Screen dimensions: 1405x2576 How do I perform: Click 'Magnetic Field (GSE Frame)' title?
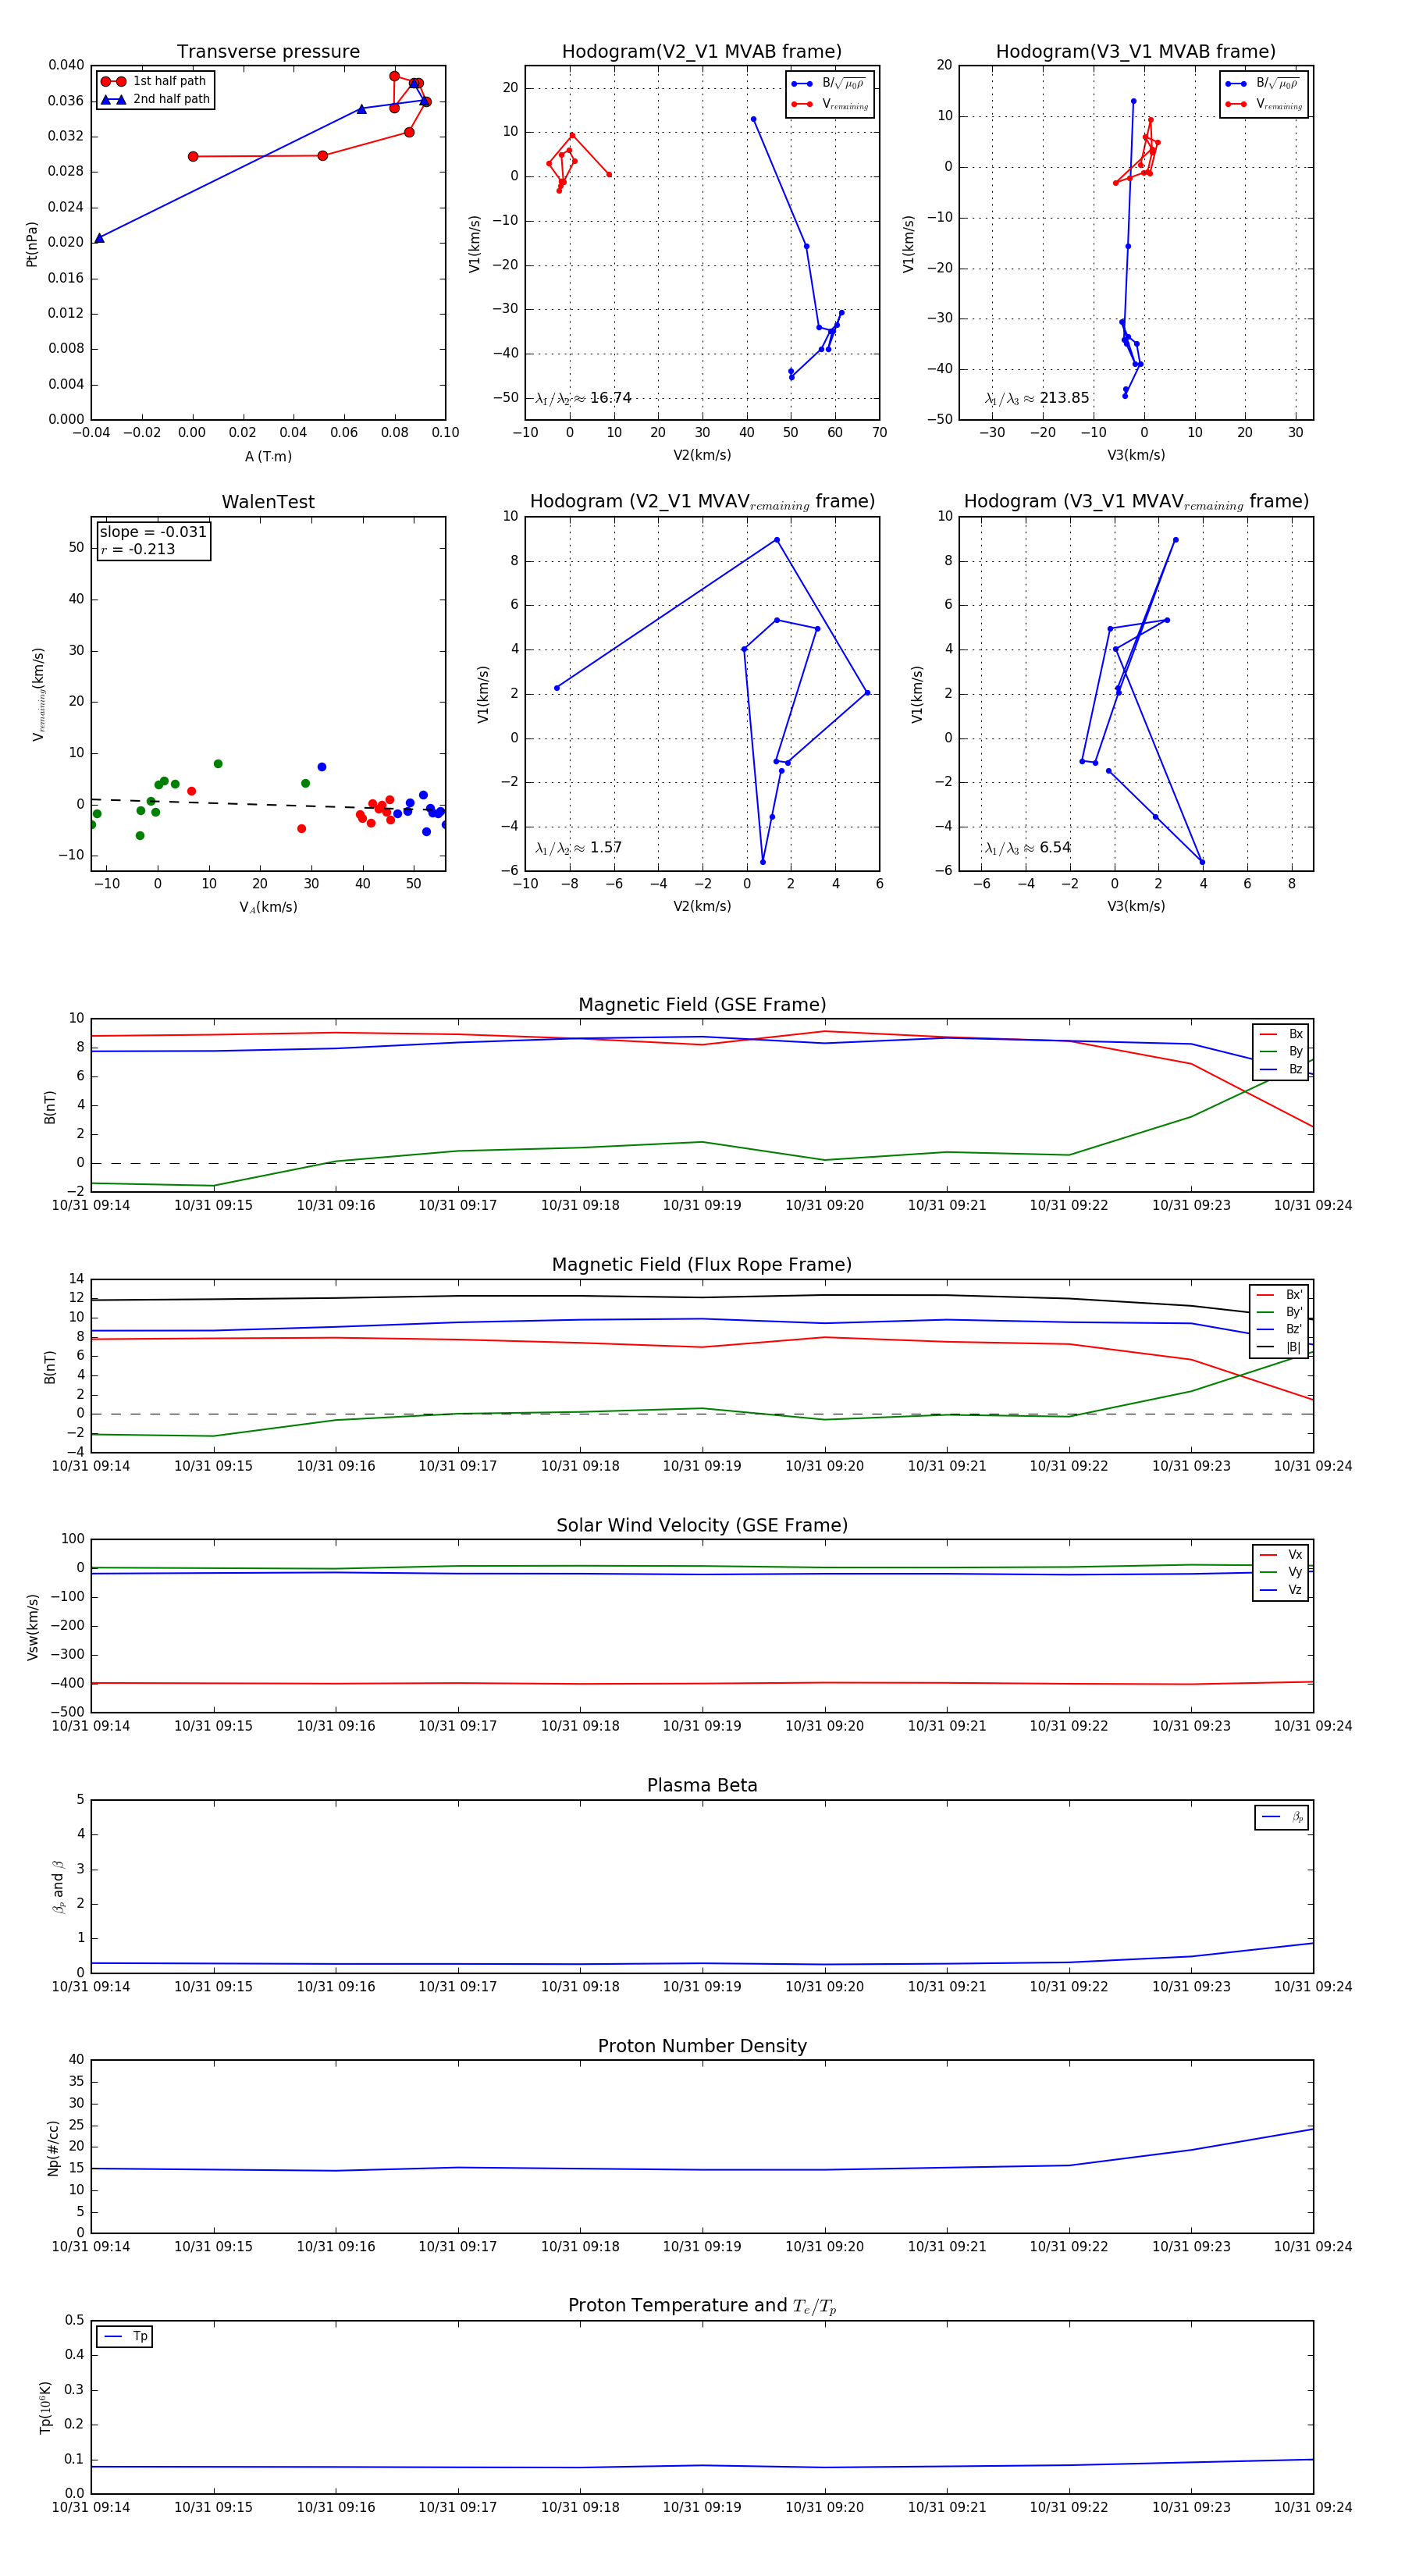pyautogui.click(x=702, y=1005)
